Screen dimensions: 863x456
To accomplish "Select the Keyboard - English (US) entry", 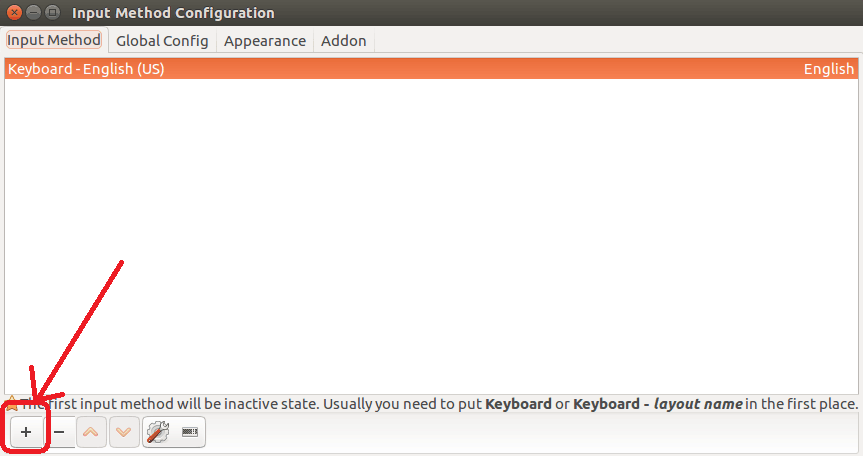I will coord(86,69).
